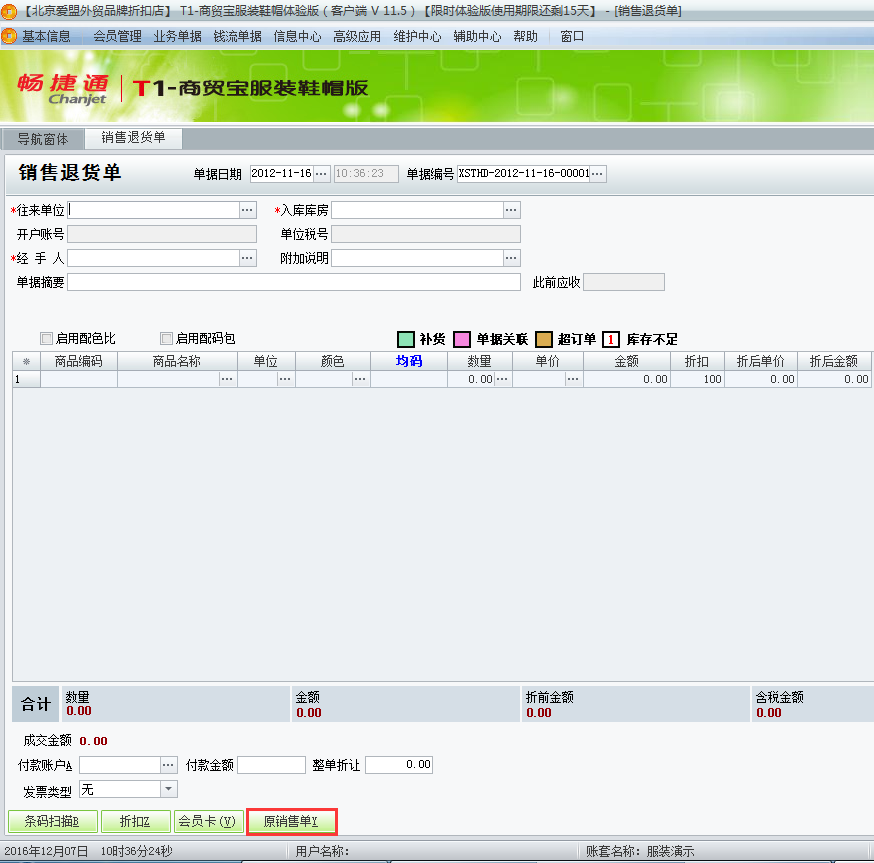Click the tan 超订单 color legend swatch
This screenshot has height=863, width=874.
[x=543, y=339]
